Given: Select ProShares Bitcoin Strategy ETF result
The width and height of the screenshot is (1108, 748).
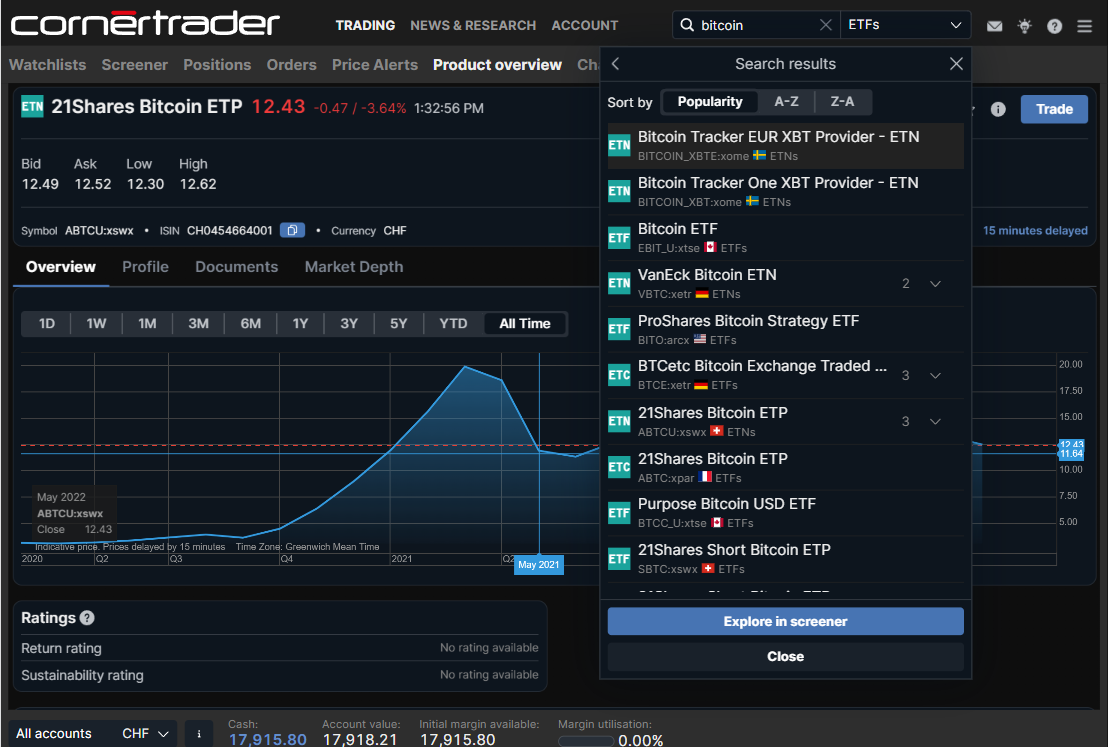Looking at the screenshot, I should pos(786,330).
